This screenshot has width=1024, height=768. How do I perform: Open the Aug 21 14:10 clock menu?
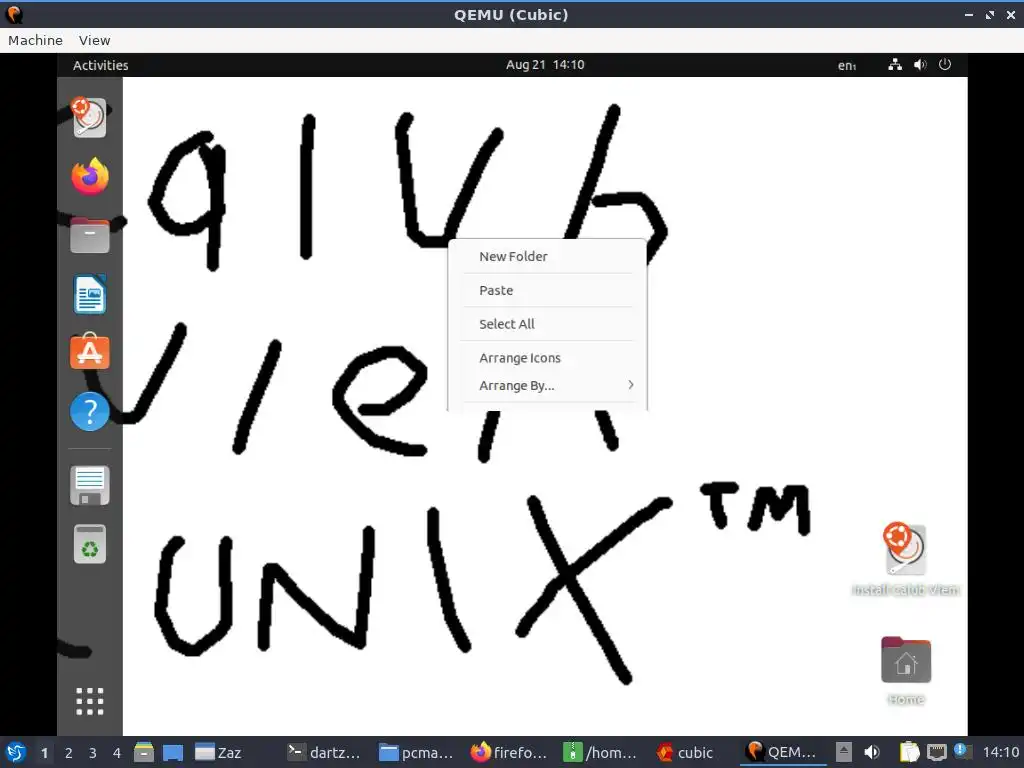[545, 65]
